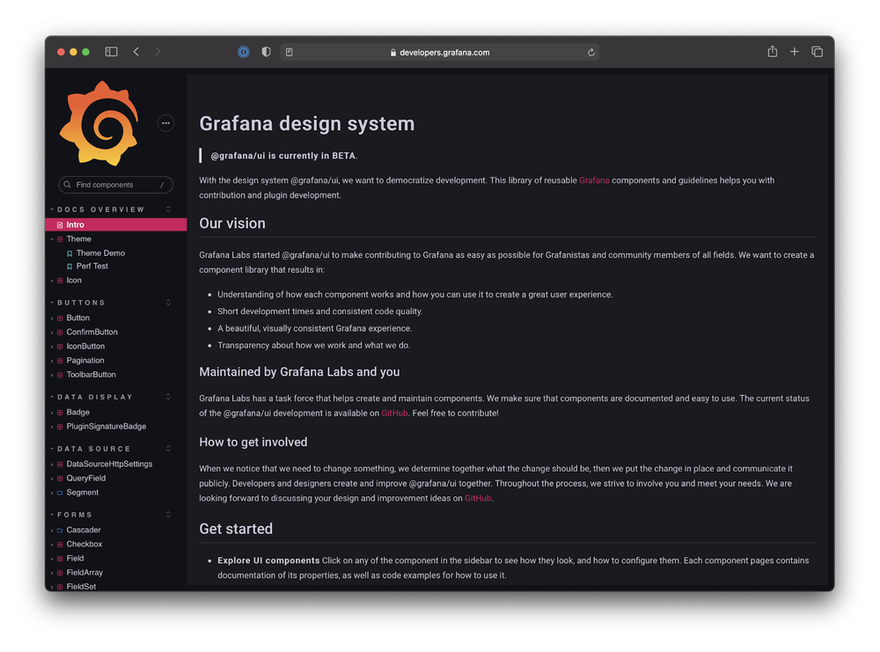The height and width of the screenshot is (652, 880).
Task: Open the ConfirmButton component
Action: click(x=91, y=332)
